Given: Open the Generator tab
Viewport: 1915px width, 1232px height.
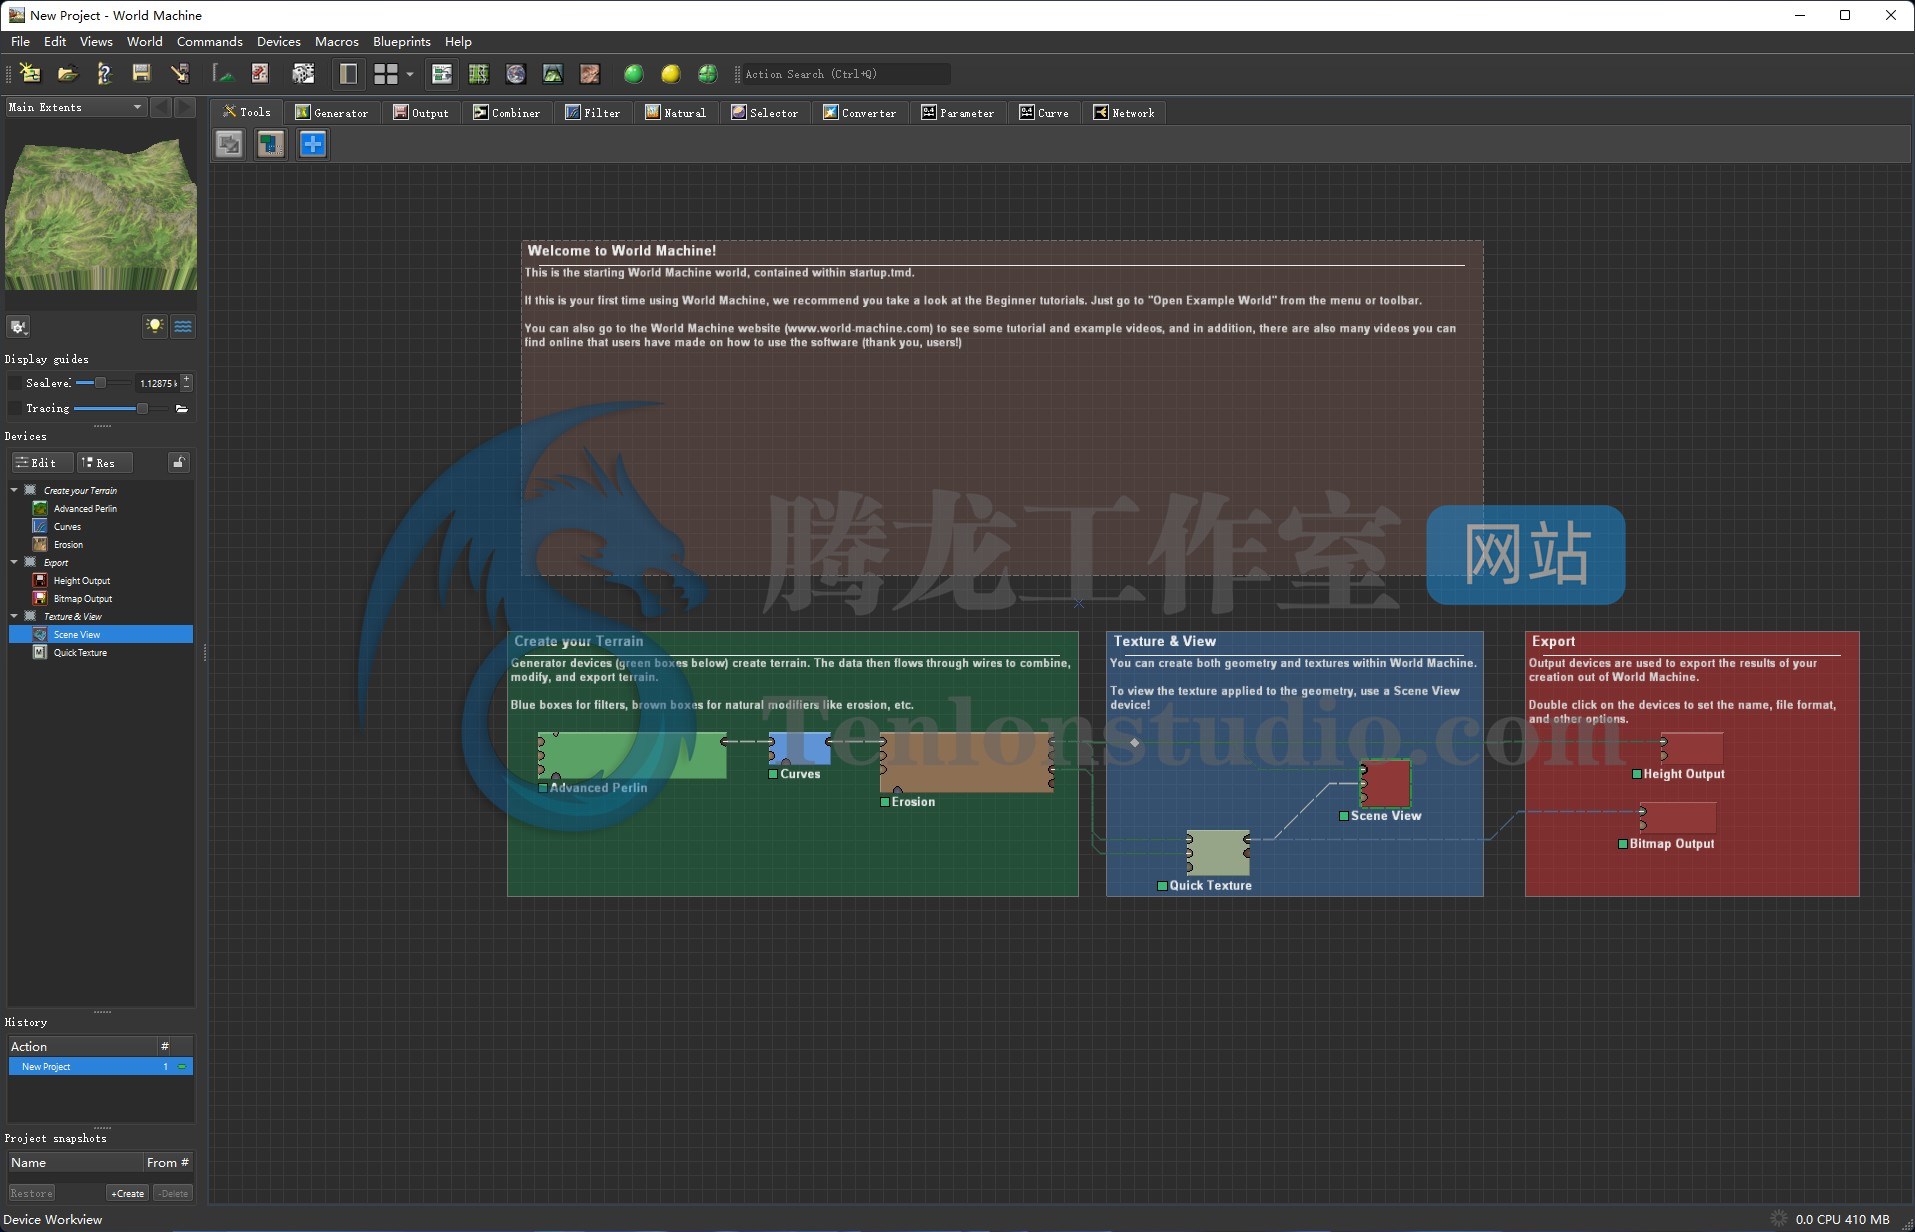Looking at the screenshot, I should [332, 113].
